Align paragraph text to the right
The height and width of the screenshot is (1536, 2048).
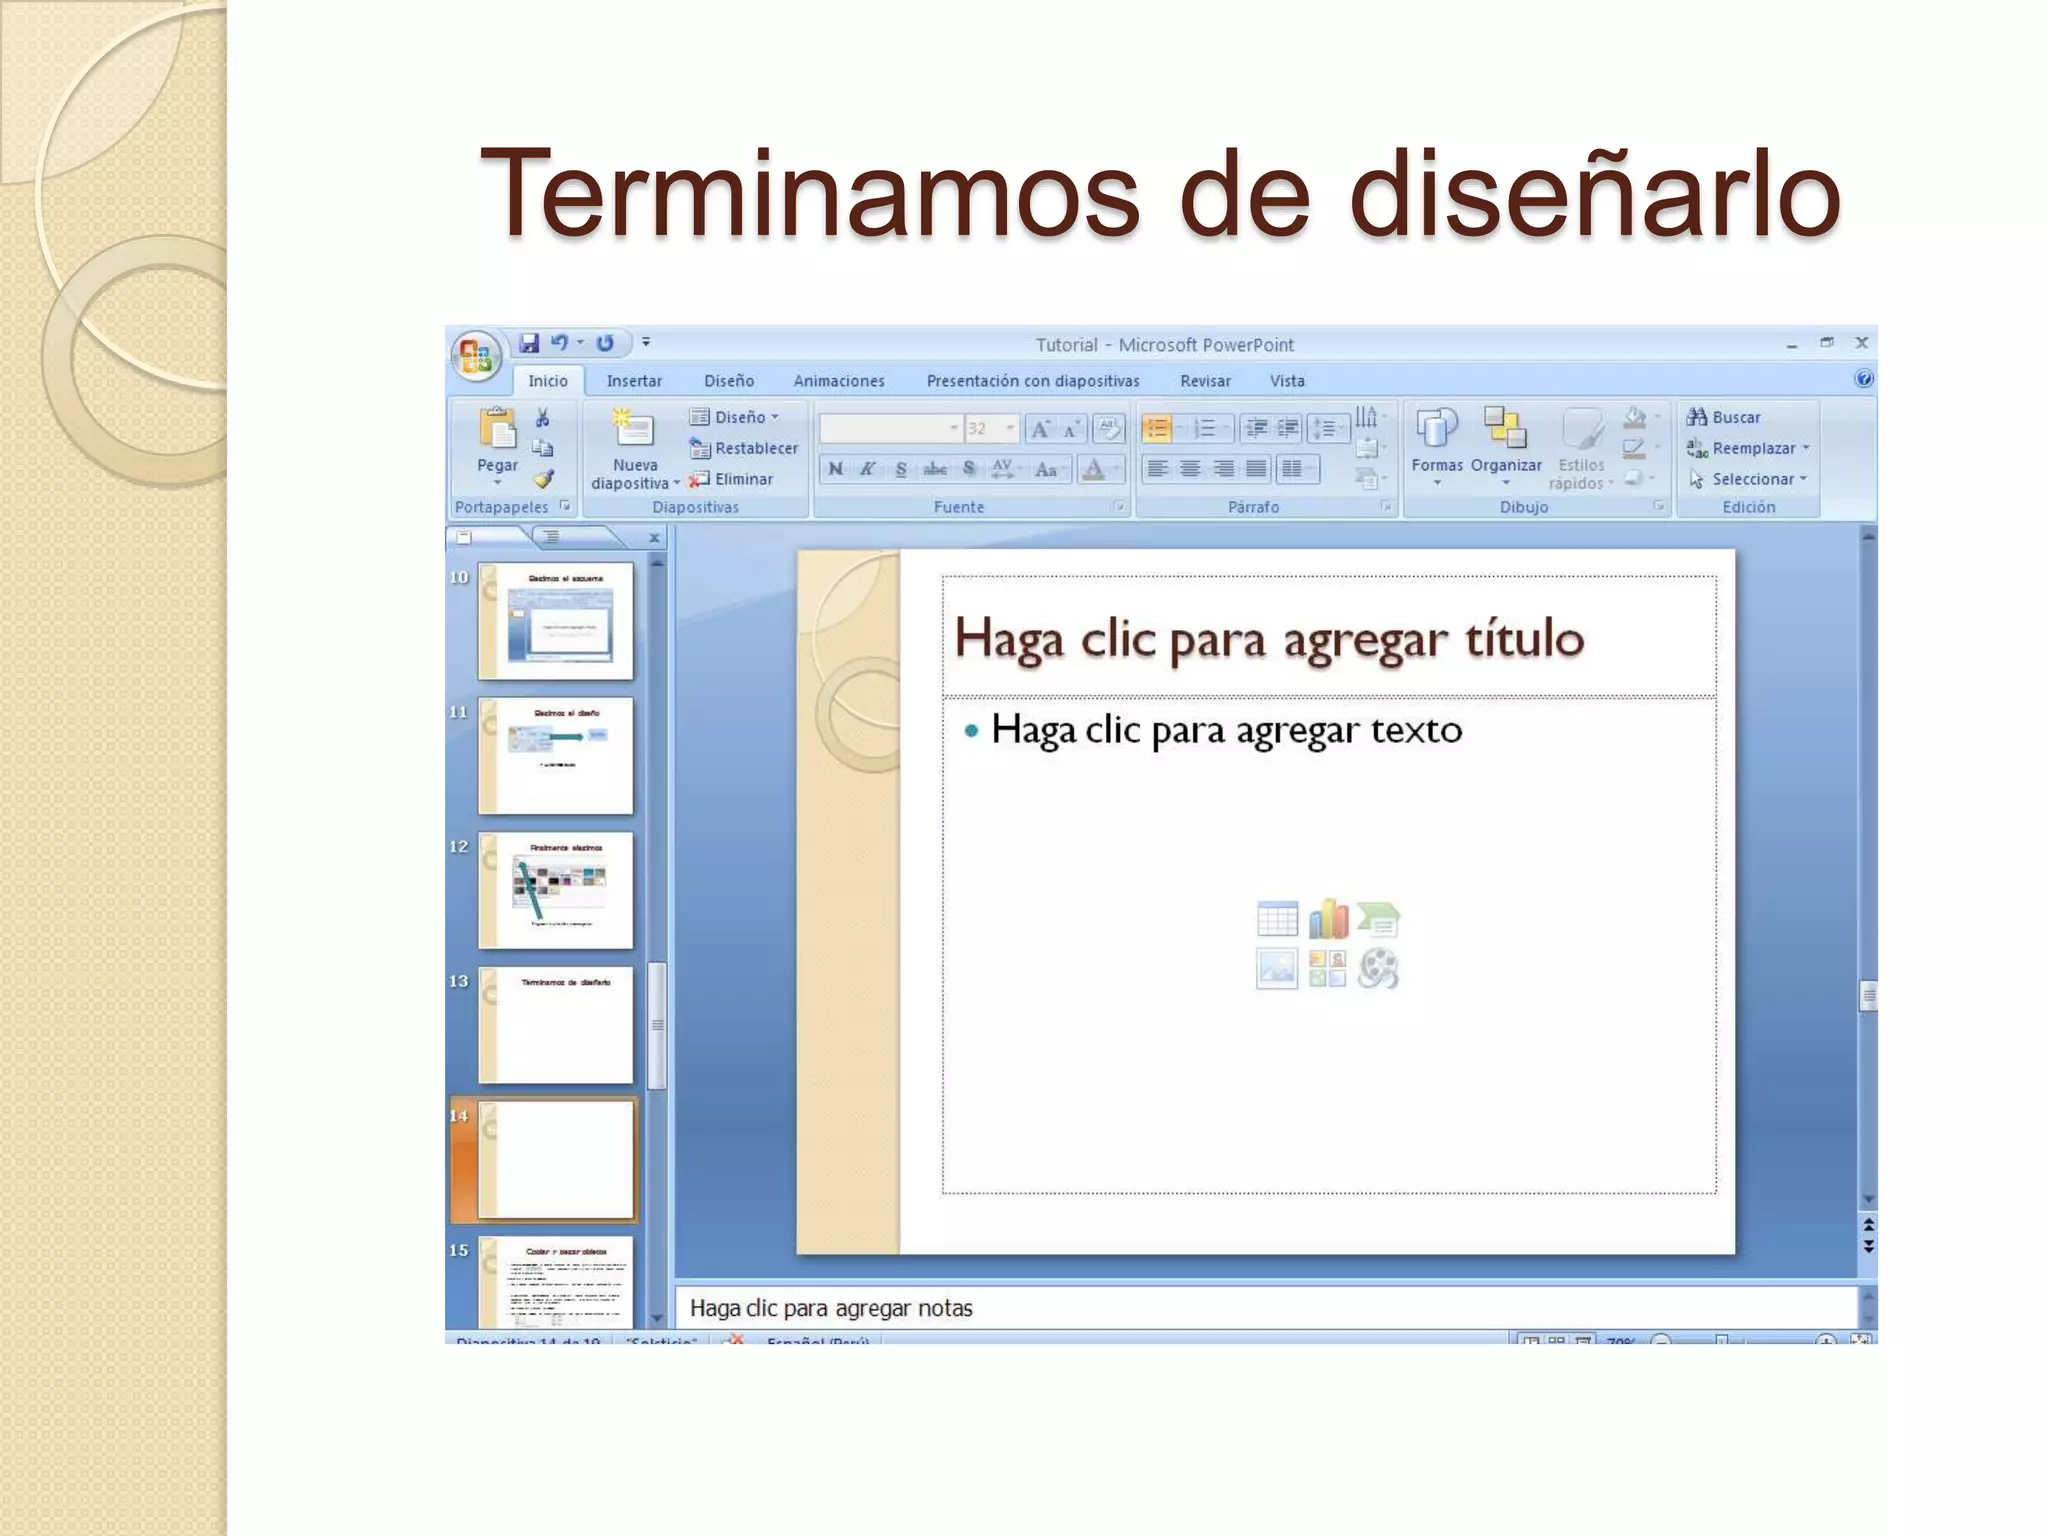(1223, 469)
